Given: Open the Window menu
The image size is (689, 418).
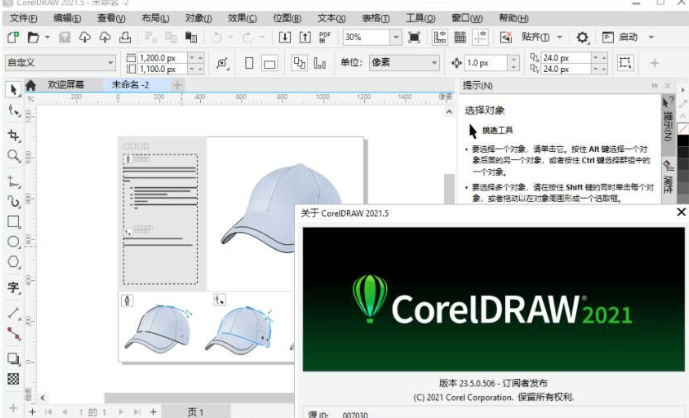Looking at the screenshot, I should [467, 18].
